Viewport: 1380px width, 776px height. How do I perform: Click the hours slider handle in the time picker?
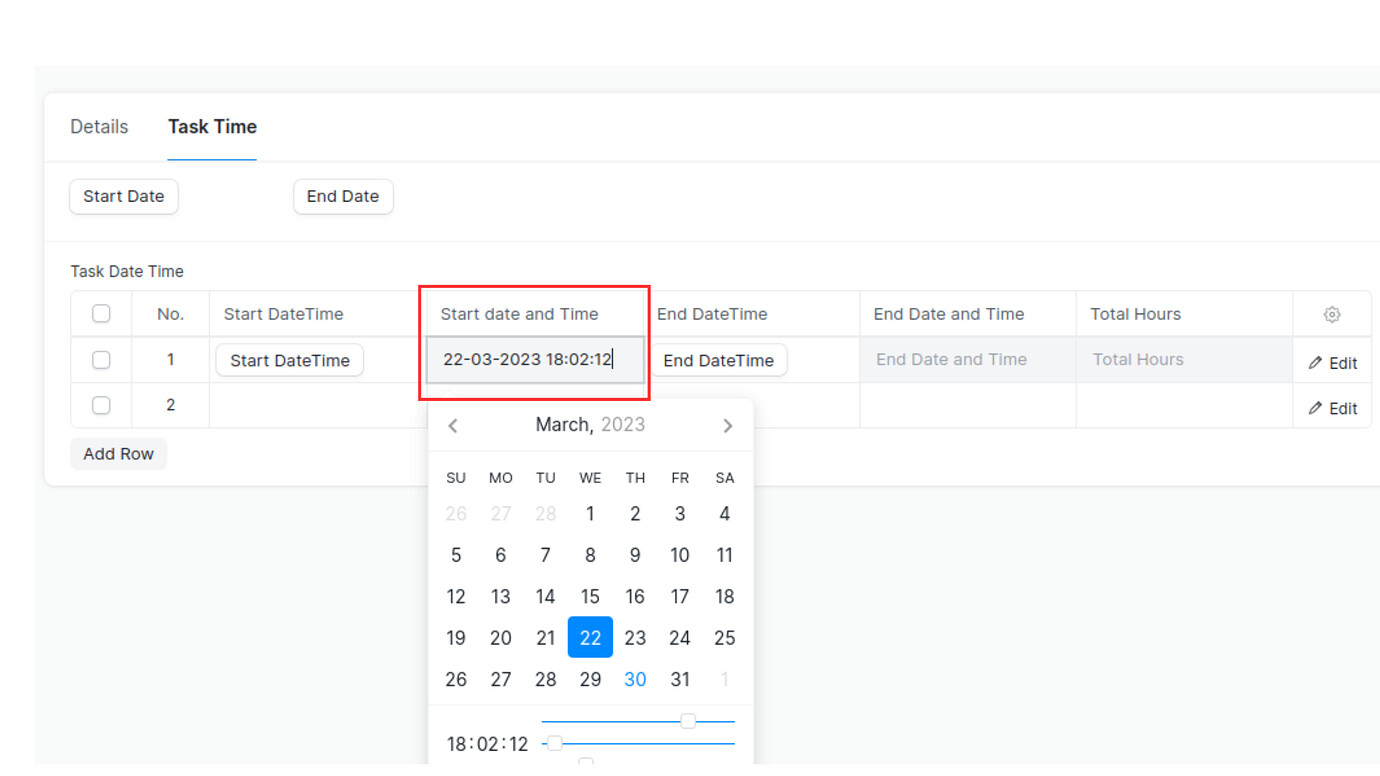(688, 721)
